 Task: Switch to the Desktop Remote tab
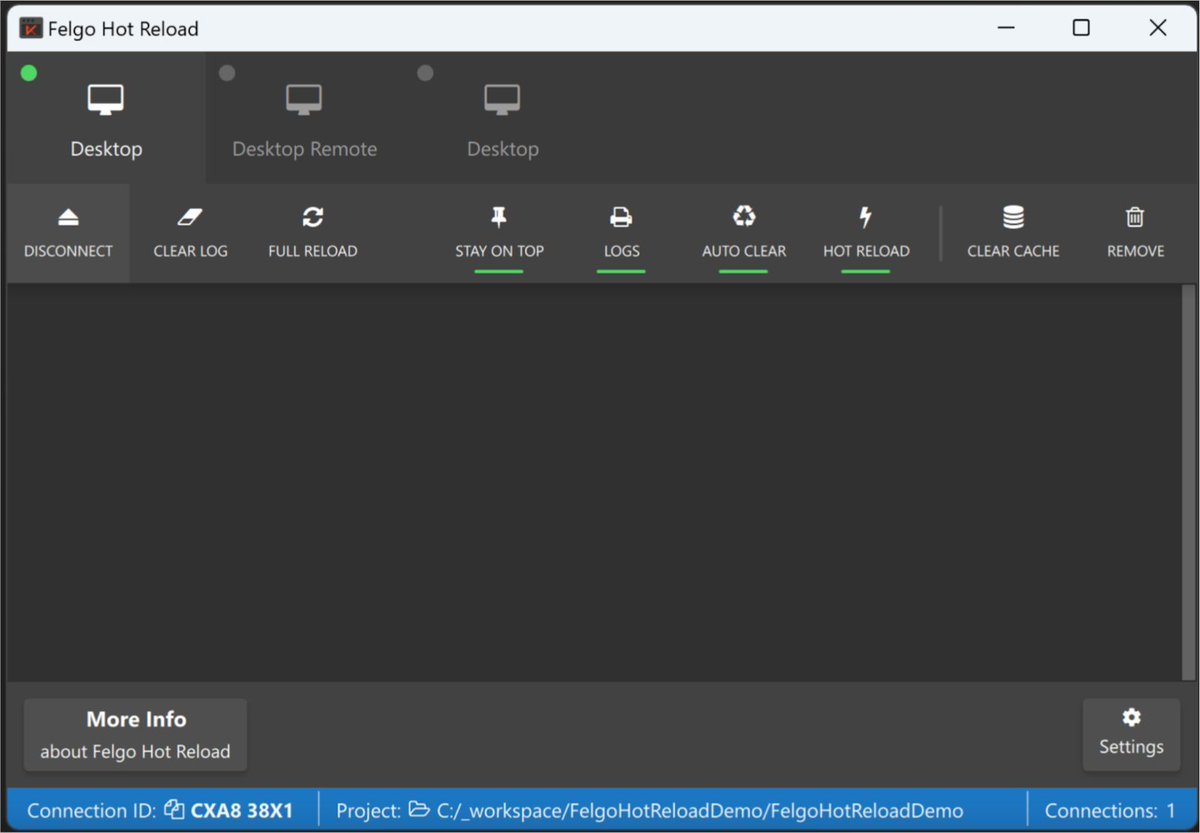pos(304,118)
